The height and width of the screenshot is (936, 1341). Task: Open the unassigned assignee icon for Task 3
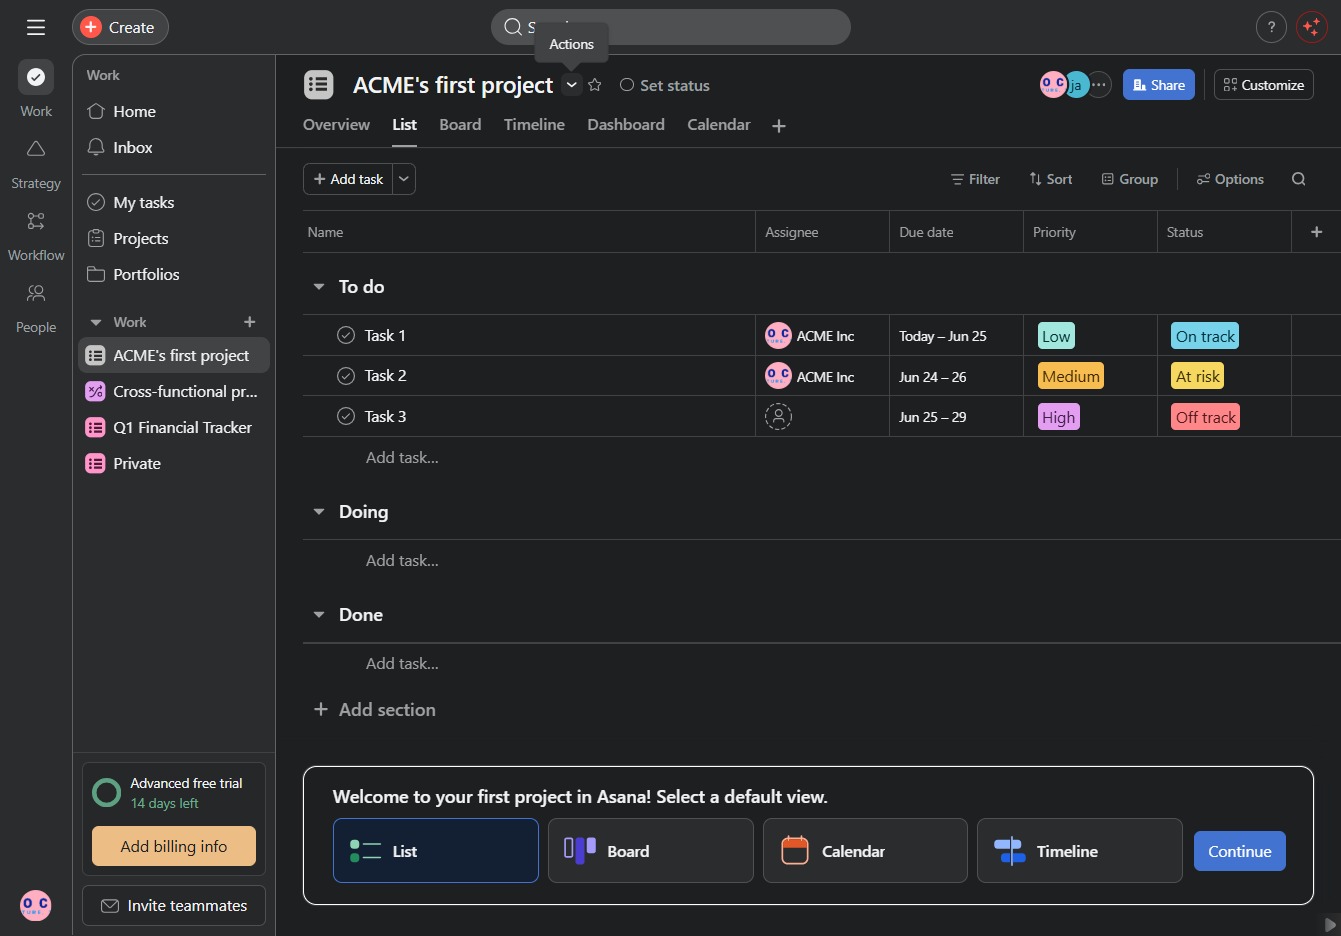click(778, 417)
